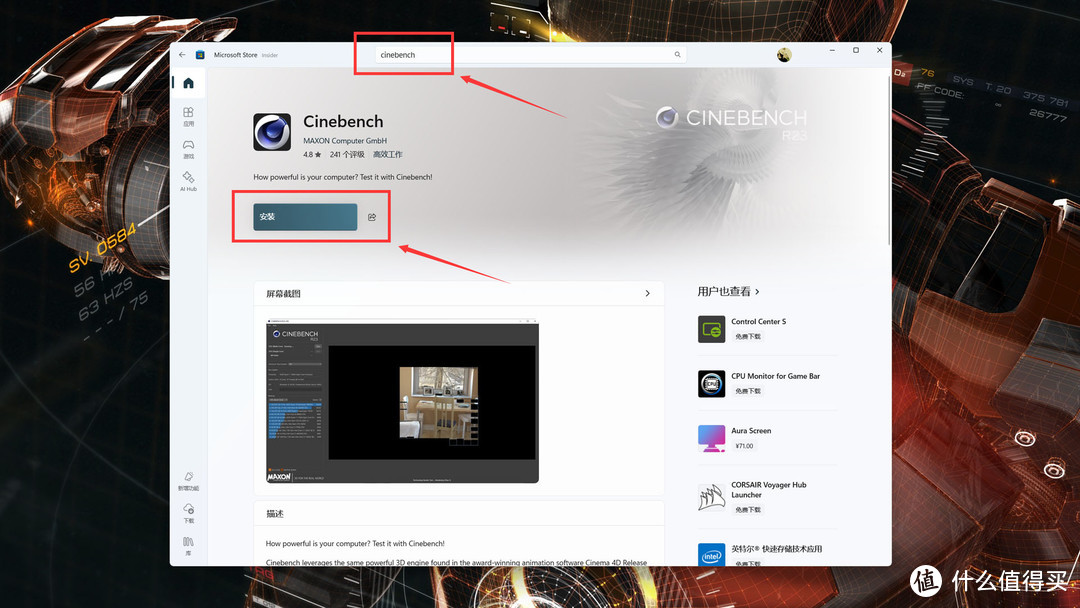Open the 用户也查看 heading link

(x=724, y=292)
